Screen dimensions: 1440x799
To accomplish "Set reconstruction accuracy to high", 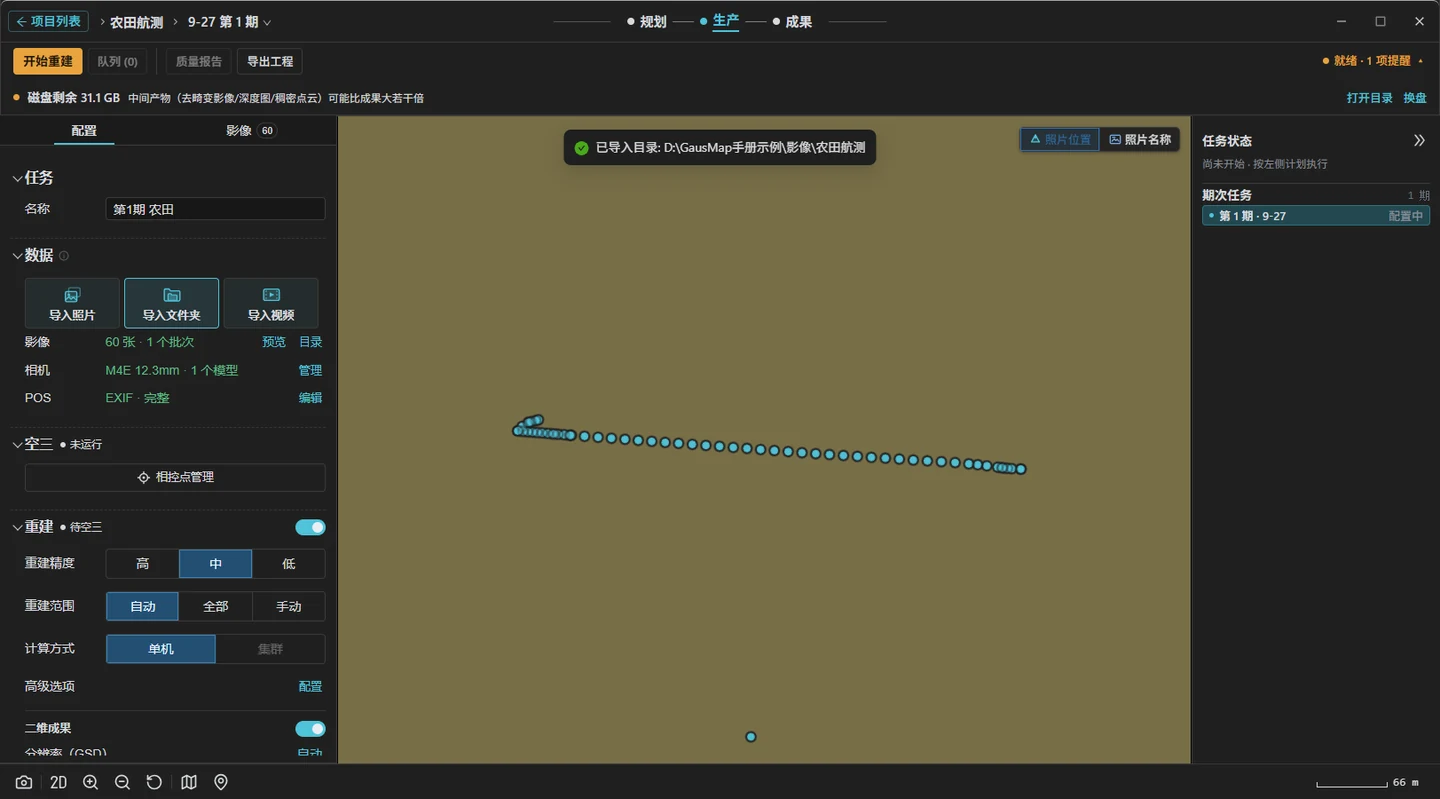I will click(143, 564).
